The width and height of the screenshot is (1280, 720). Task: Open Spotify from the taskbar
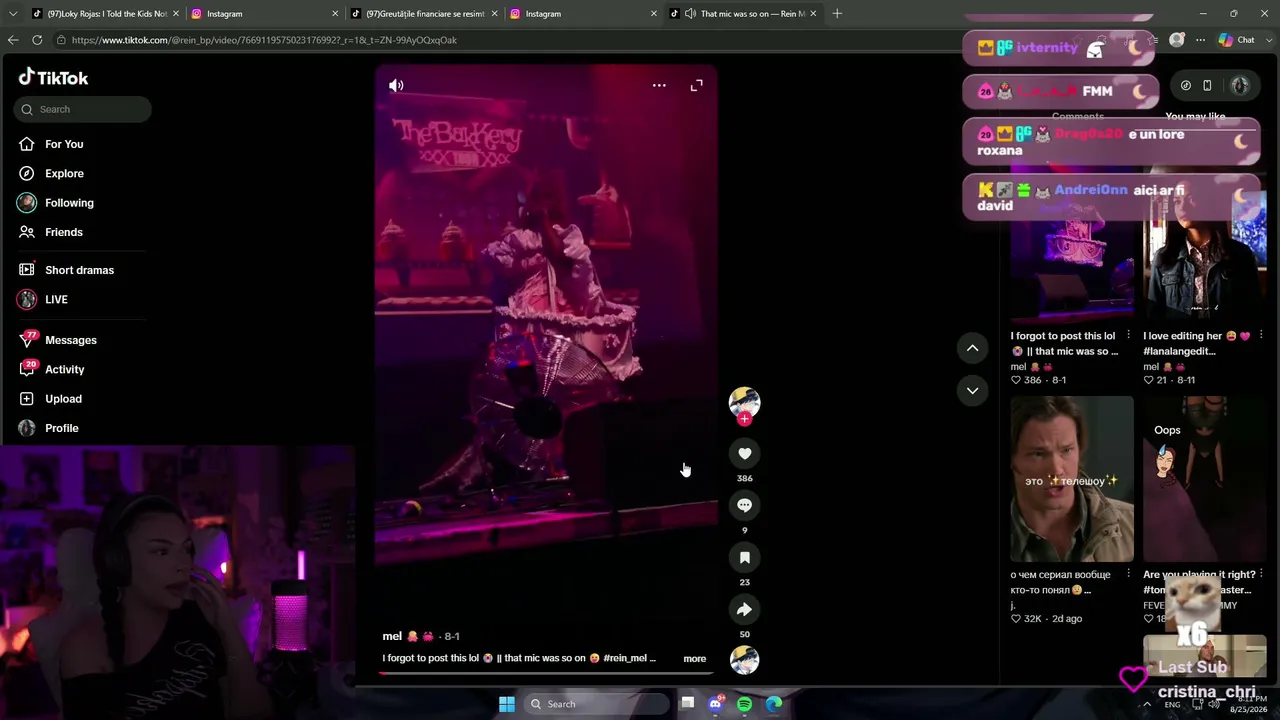744,704
